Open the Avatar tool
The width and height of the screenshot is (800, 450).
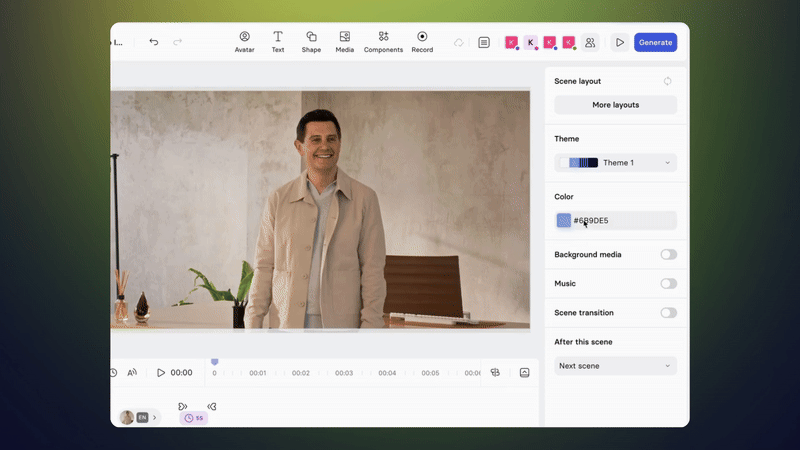pos(244,41)
